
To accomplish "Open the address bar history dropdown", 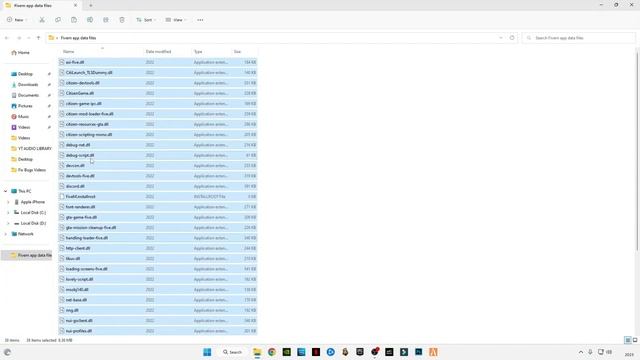I will click(x=501, y=38).
